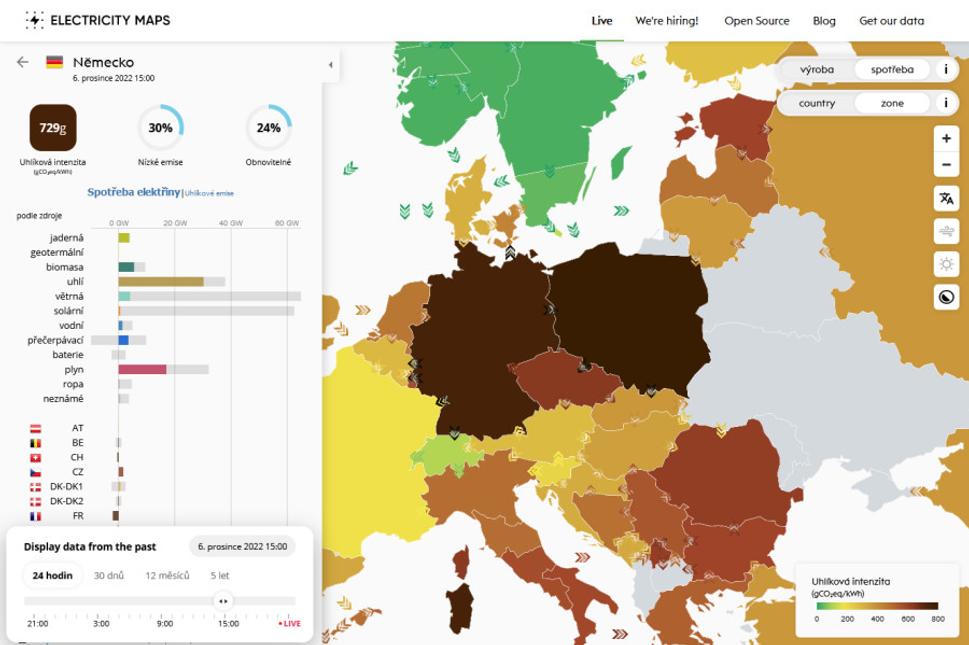Click the Switzerland flag in exchange list
969x645 pixels.
click(x=36, y=458)
